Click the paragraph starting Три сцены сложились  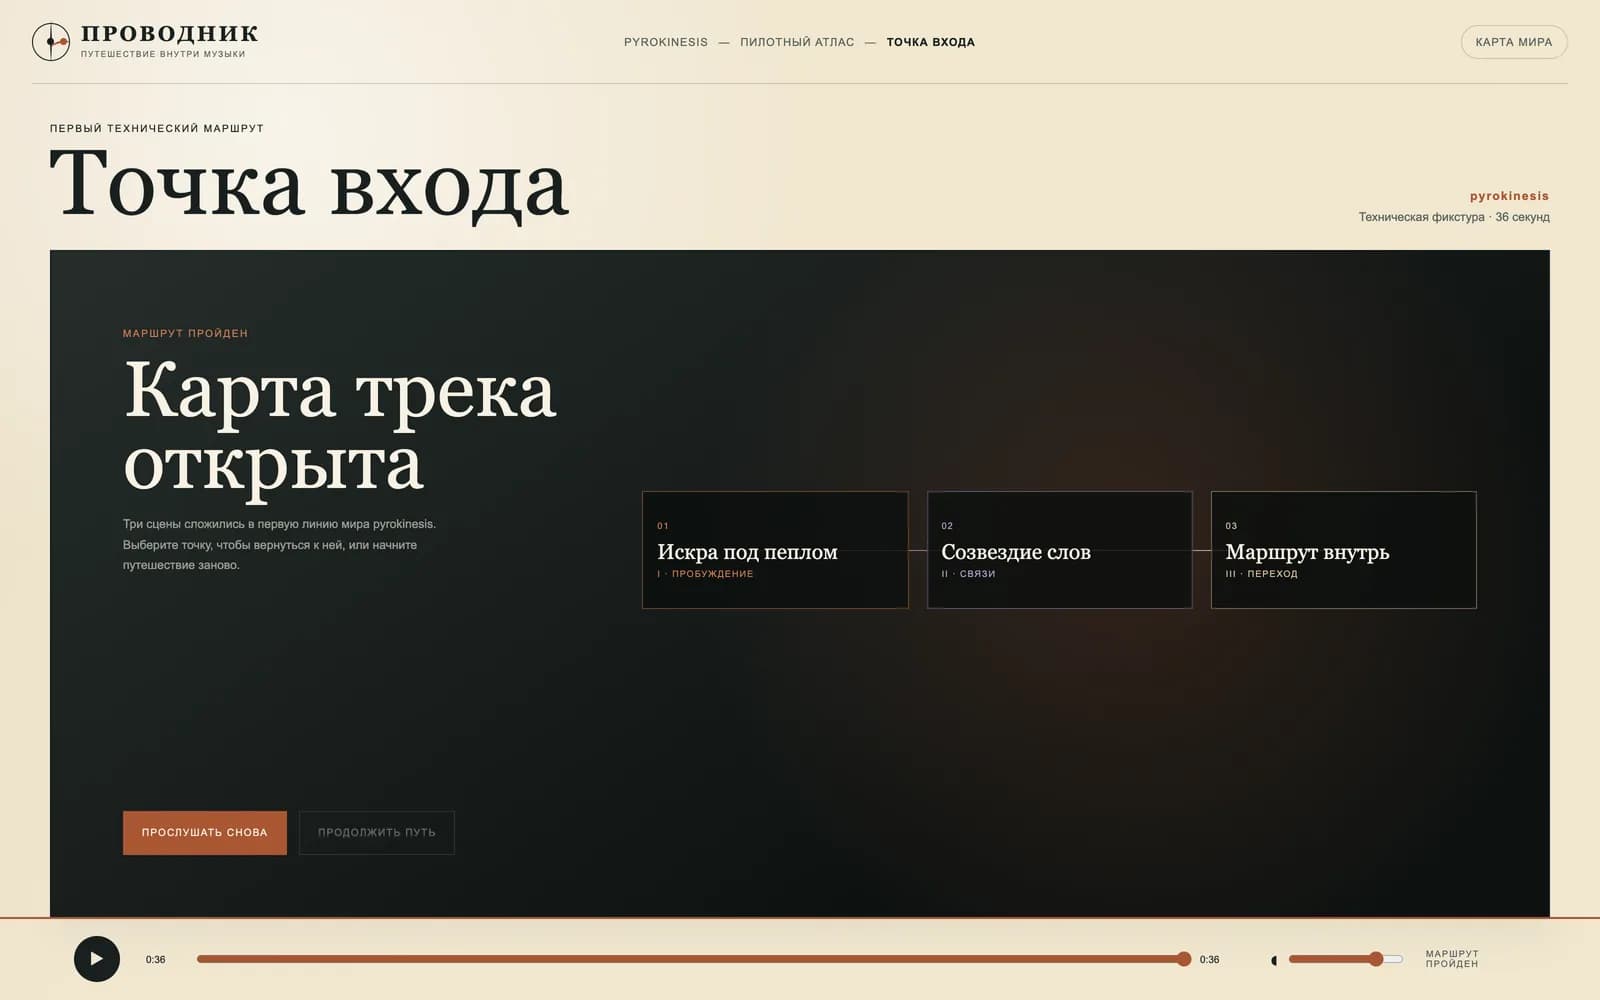pyautogui.click(x=280, y=545)
